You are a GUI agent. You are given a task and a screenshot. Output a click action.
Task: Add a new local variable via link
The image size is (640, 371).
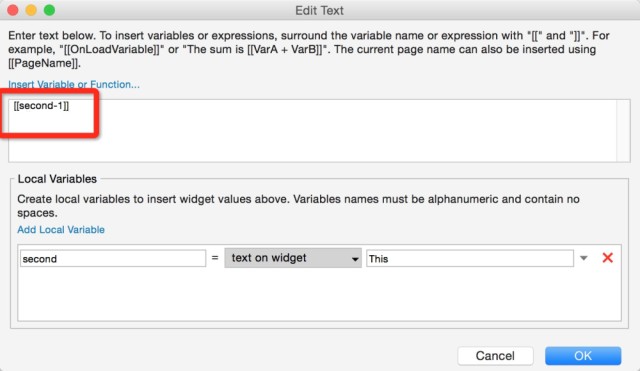click(x=61, y=229)
